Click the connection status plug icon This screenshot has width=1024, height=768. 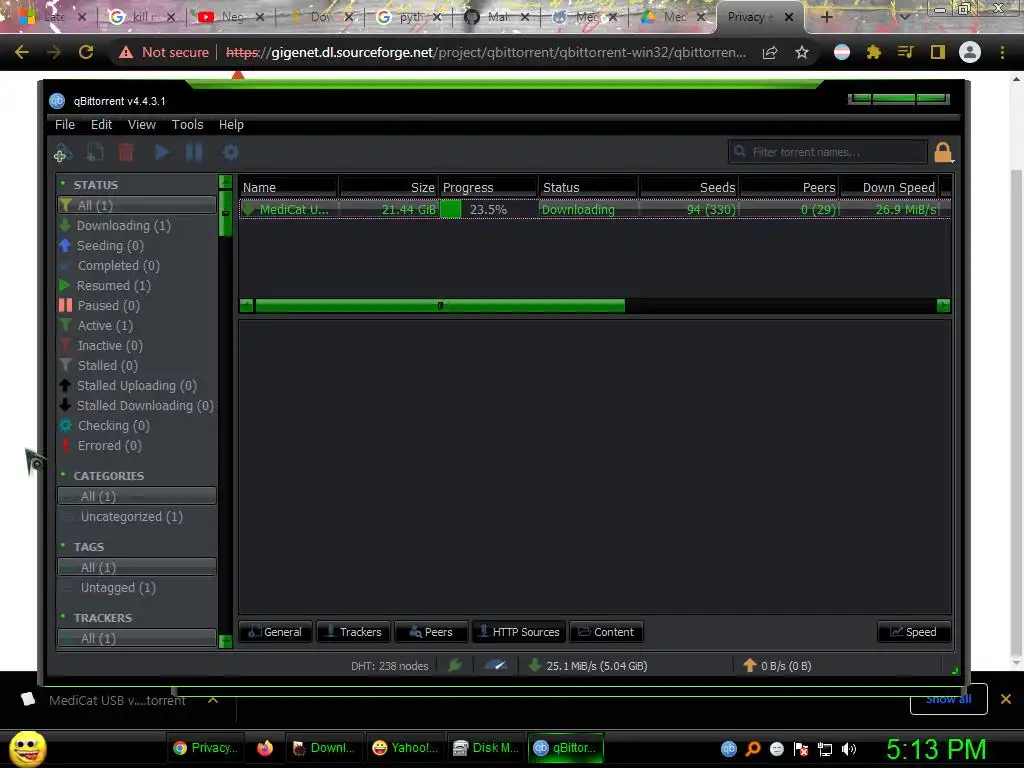point(455,665)
